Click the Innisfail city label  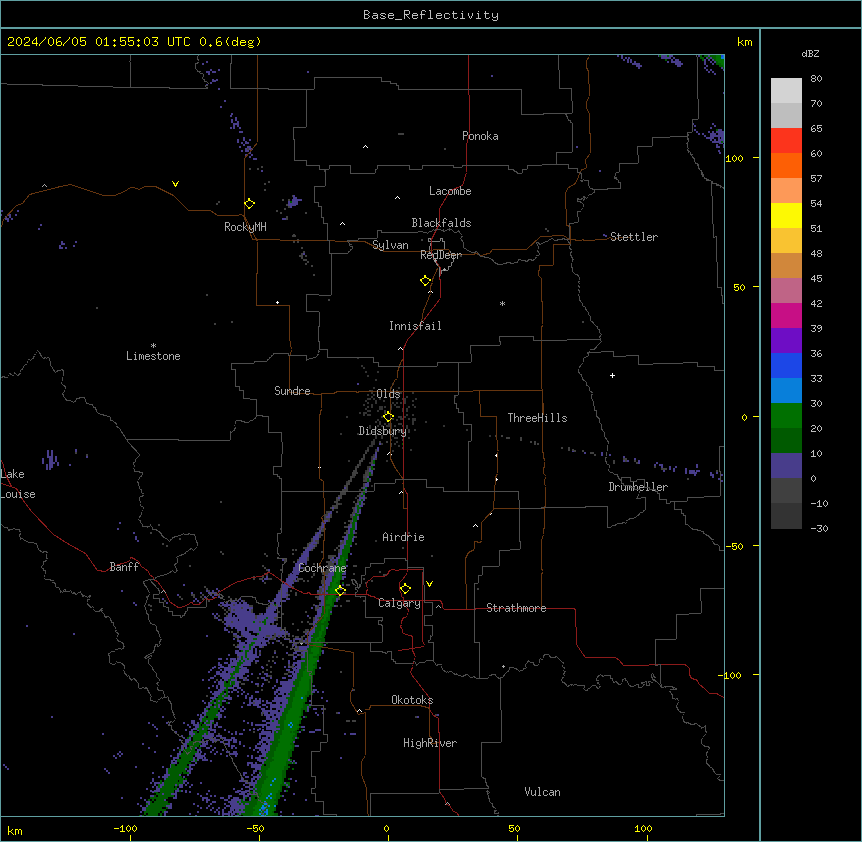pyautogui.click(x=415, y=326)
